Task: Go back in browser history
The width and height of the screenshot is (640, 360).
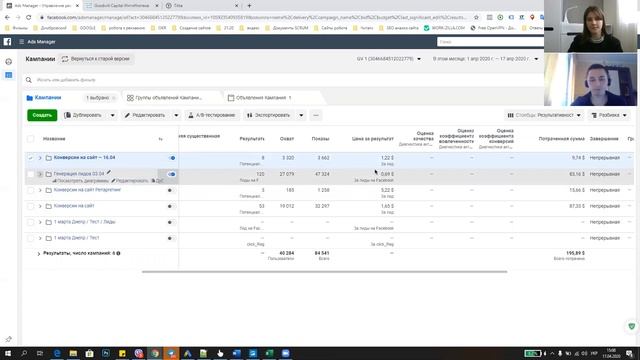Action: pyautogui.click(x=7, y=18)
